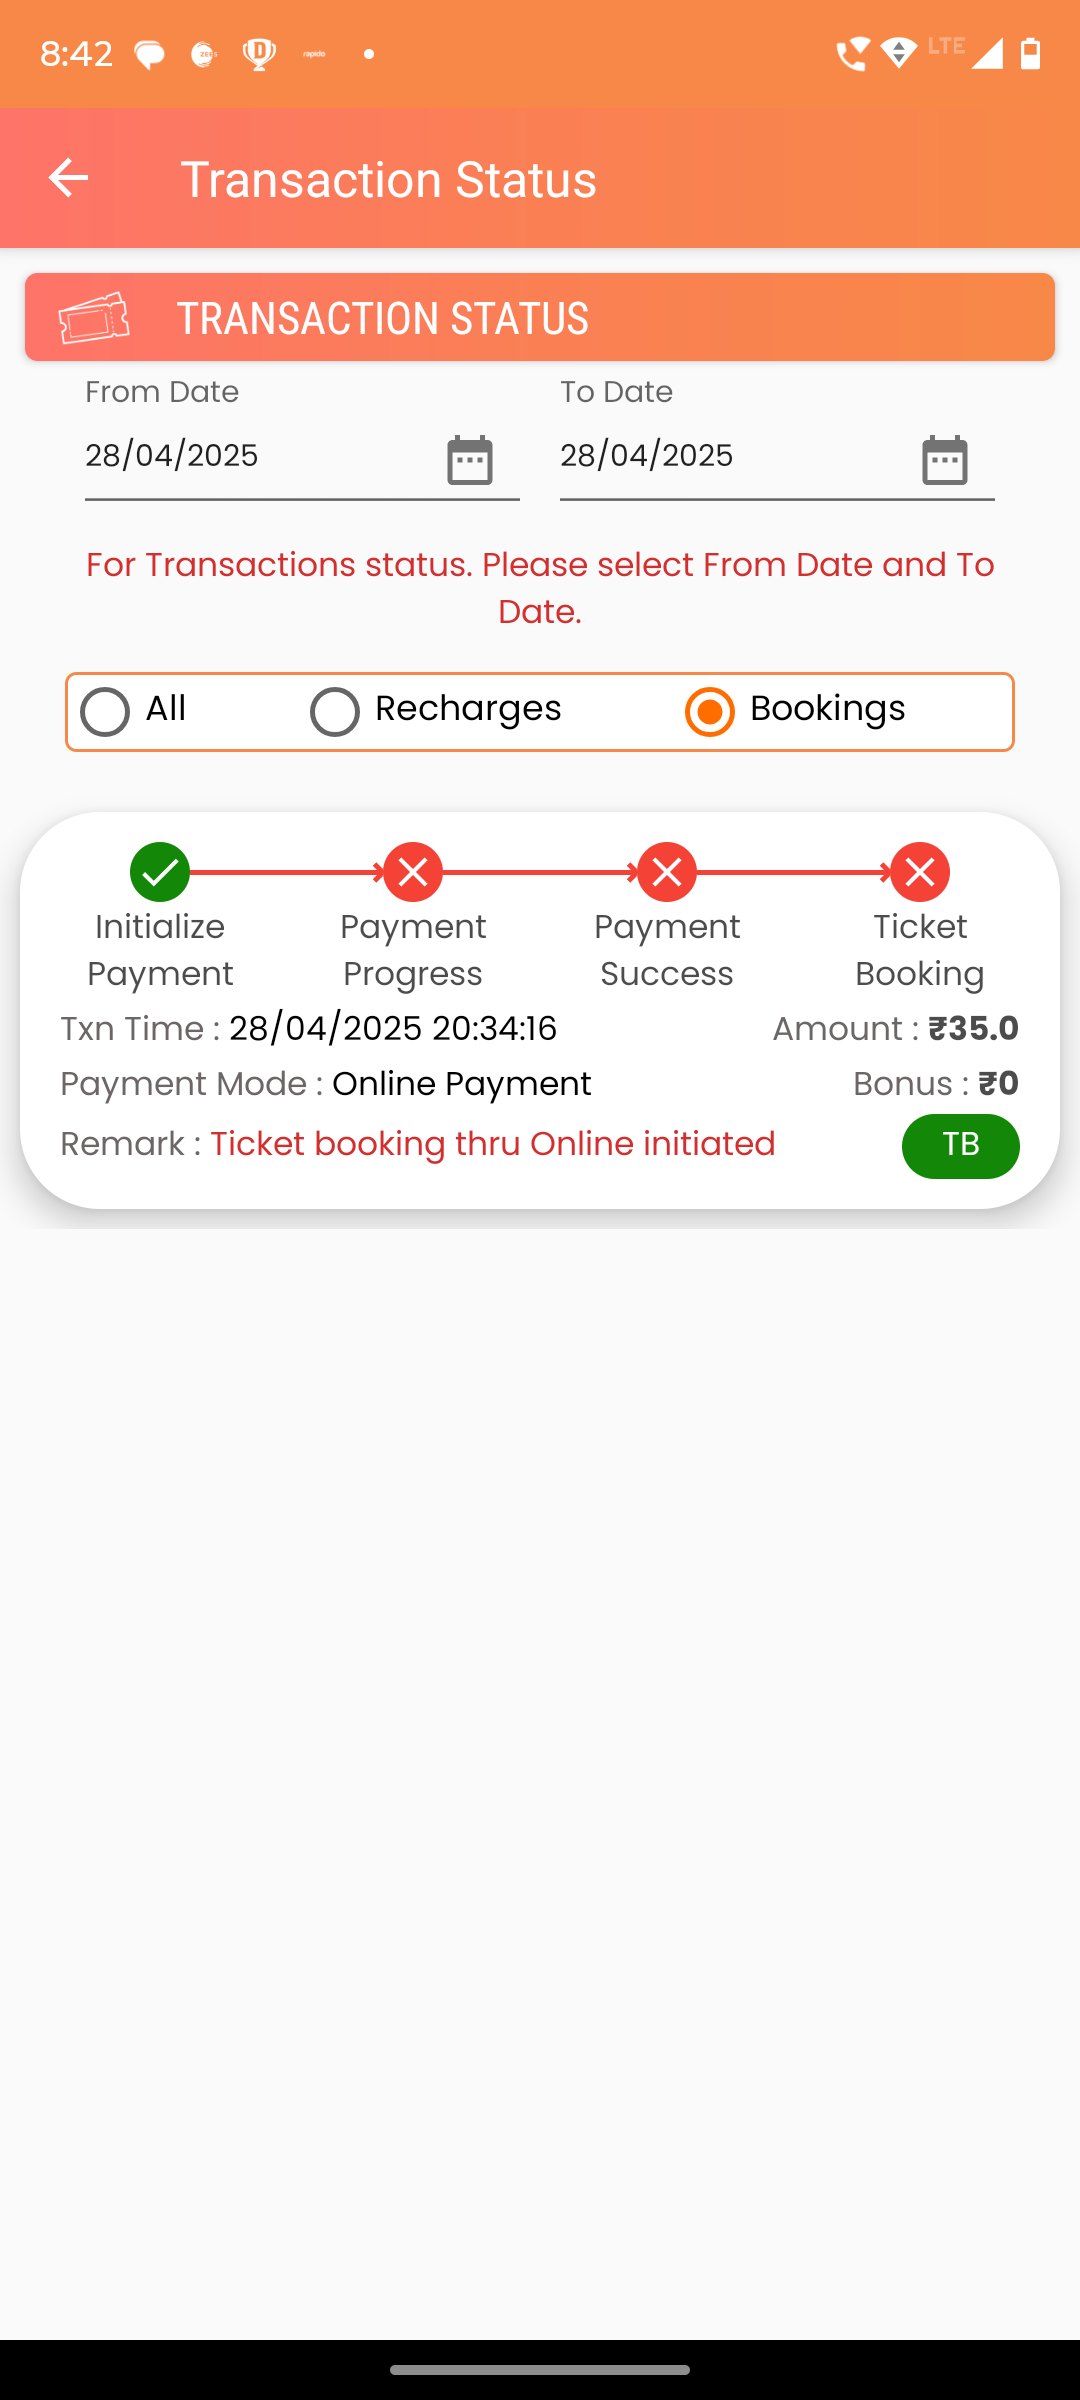Tap the TRANSACTION STATUS banner
The image size is (1080, 2400).
coord(540,318)
